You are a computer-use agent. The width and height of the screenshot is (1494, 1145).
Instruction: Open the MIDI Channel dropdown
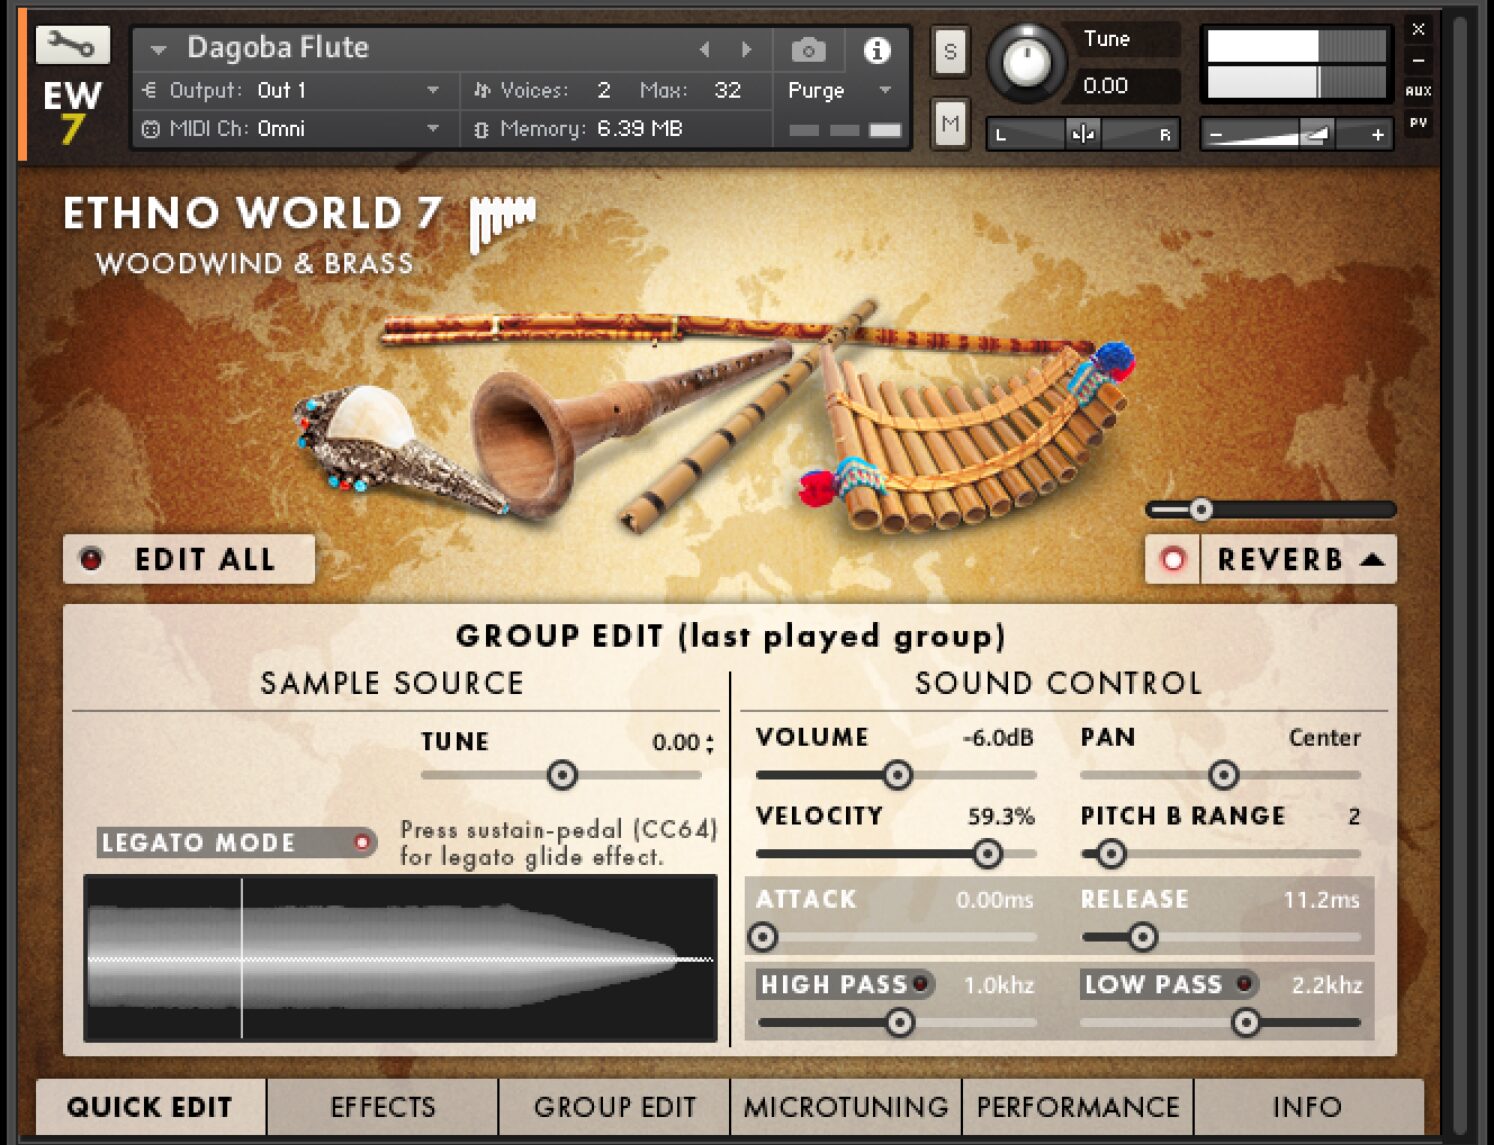(433, 129)
